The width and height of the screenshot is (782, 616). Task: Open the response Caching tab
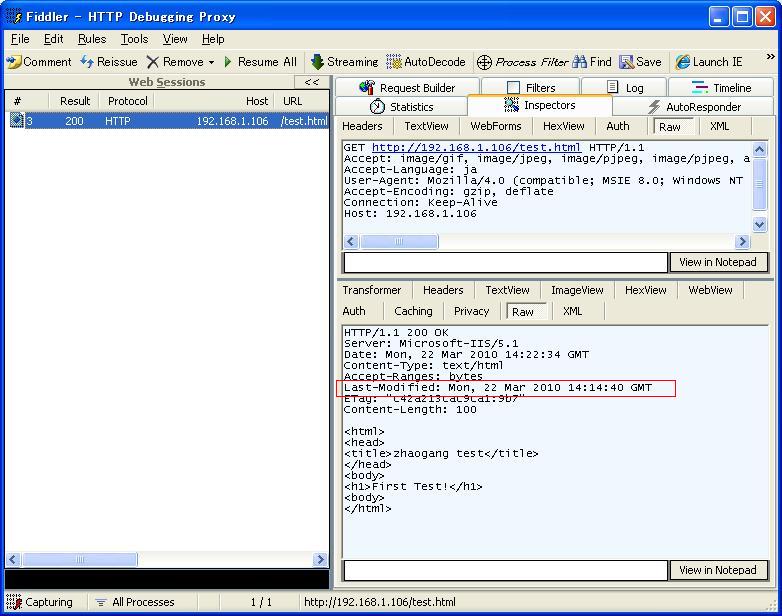pos(413,311)
